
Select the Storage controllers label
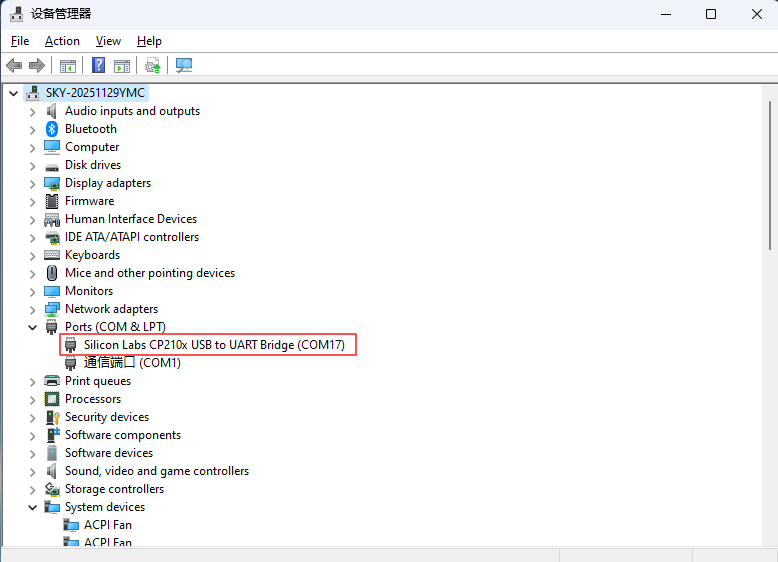[x=114, y=489]
